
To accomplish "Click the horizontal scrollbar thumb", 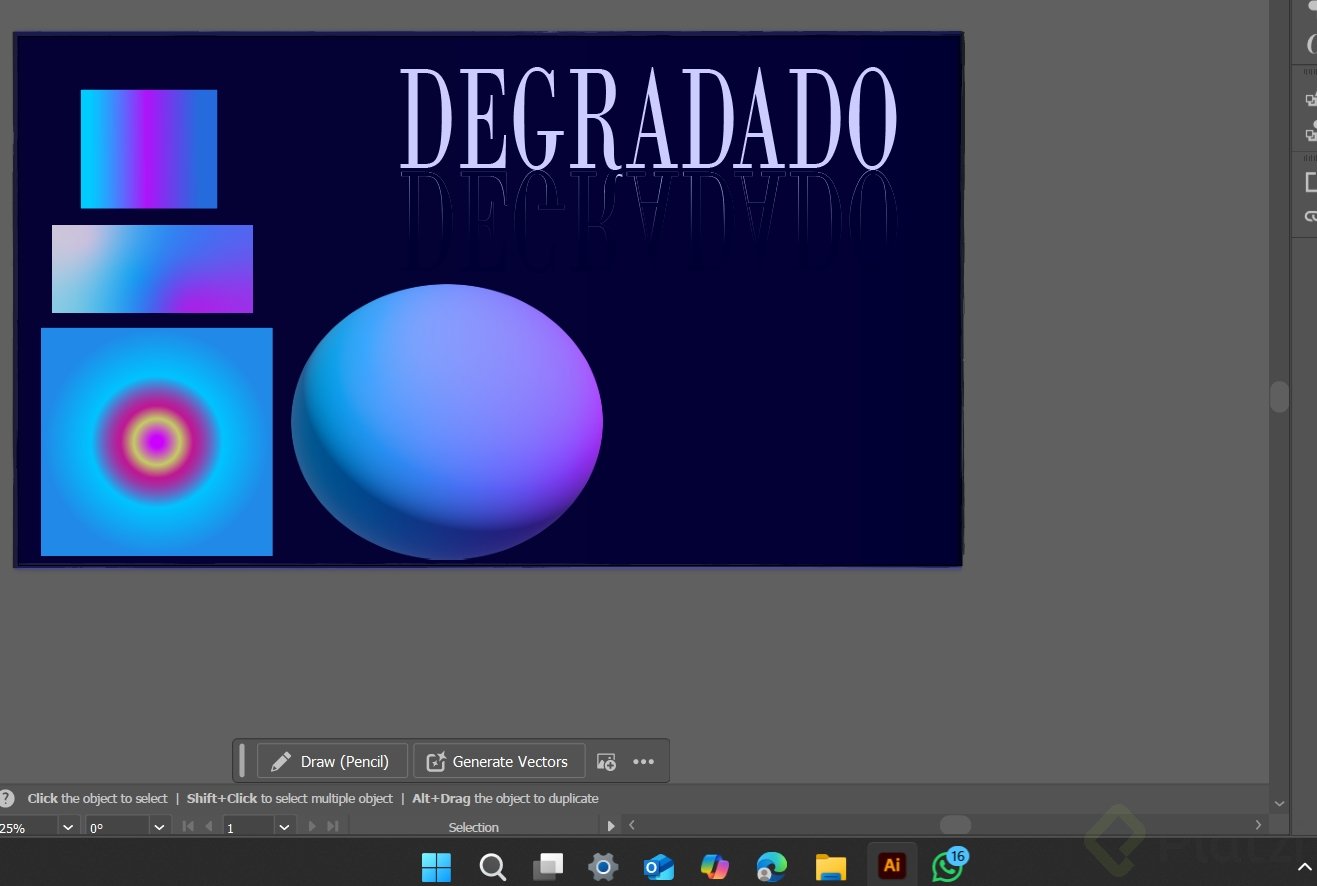I will pyautogui.click(x=955, y=825).
